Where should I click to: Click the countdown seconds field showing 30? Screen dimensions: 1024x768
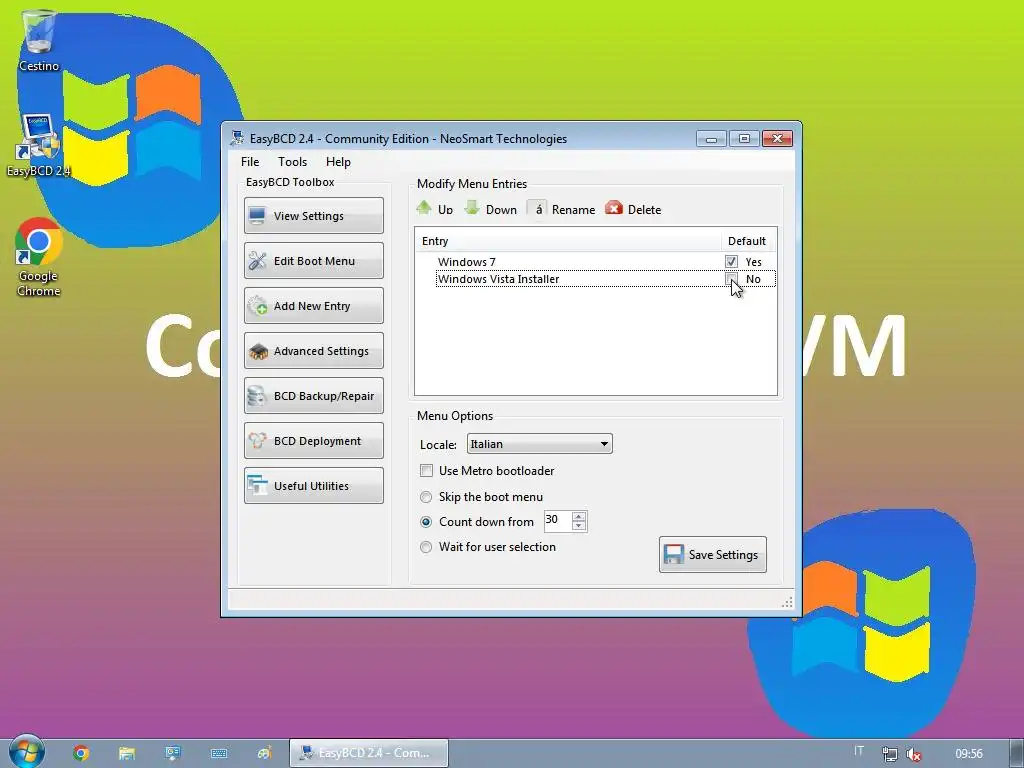[x=557, y=520]
